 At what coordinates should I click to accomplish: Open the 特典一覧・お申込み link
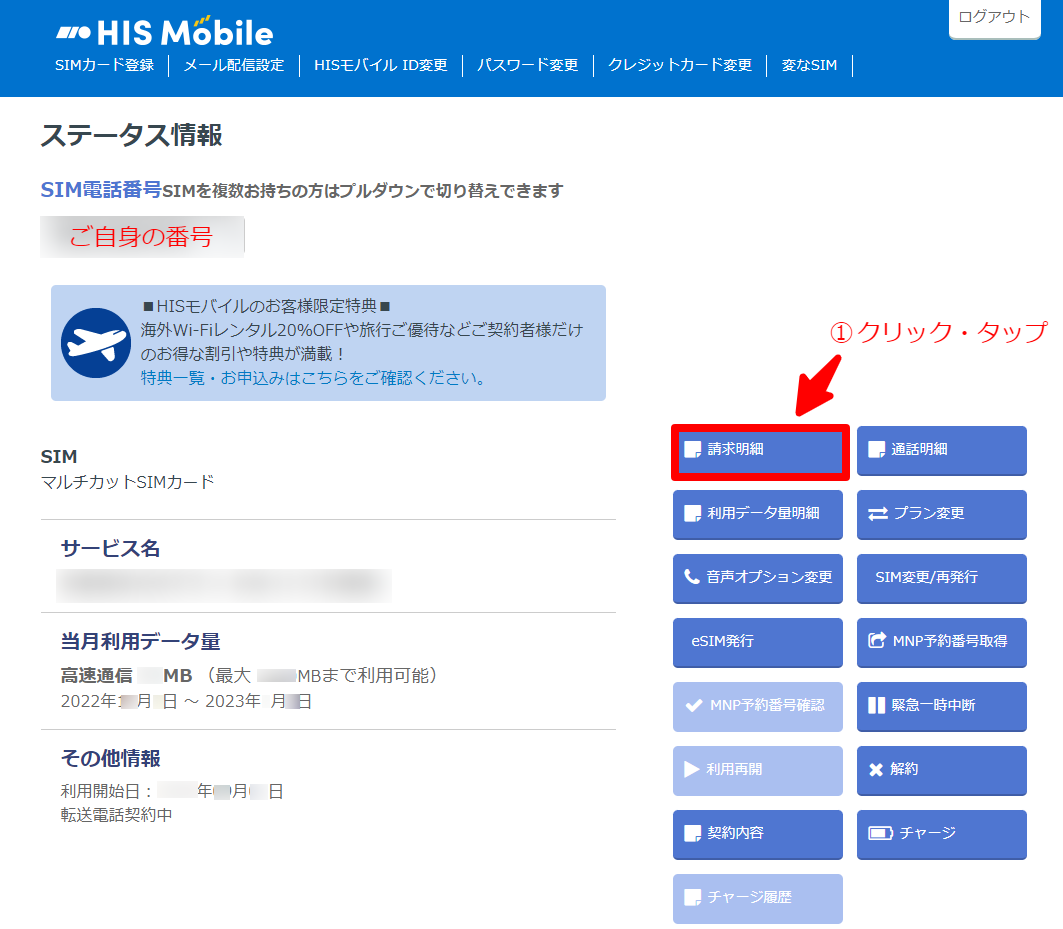[x=313, y=378]
